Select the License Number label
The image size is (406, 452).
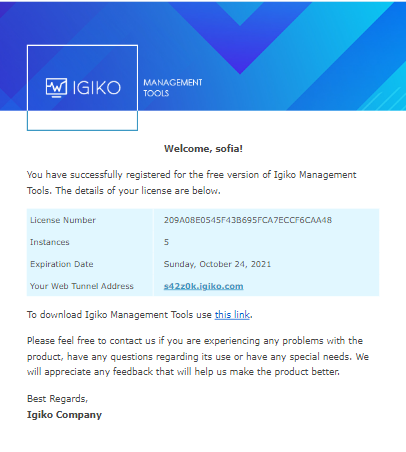(x=63, y=220)
